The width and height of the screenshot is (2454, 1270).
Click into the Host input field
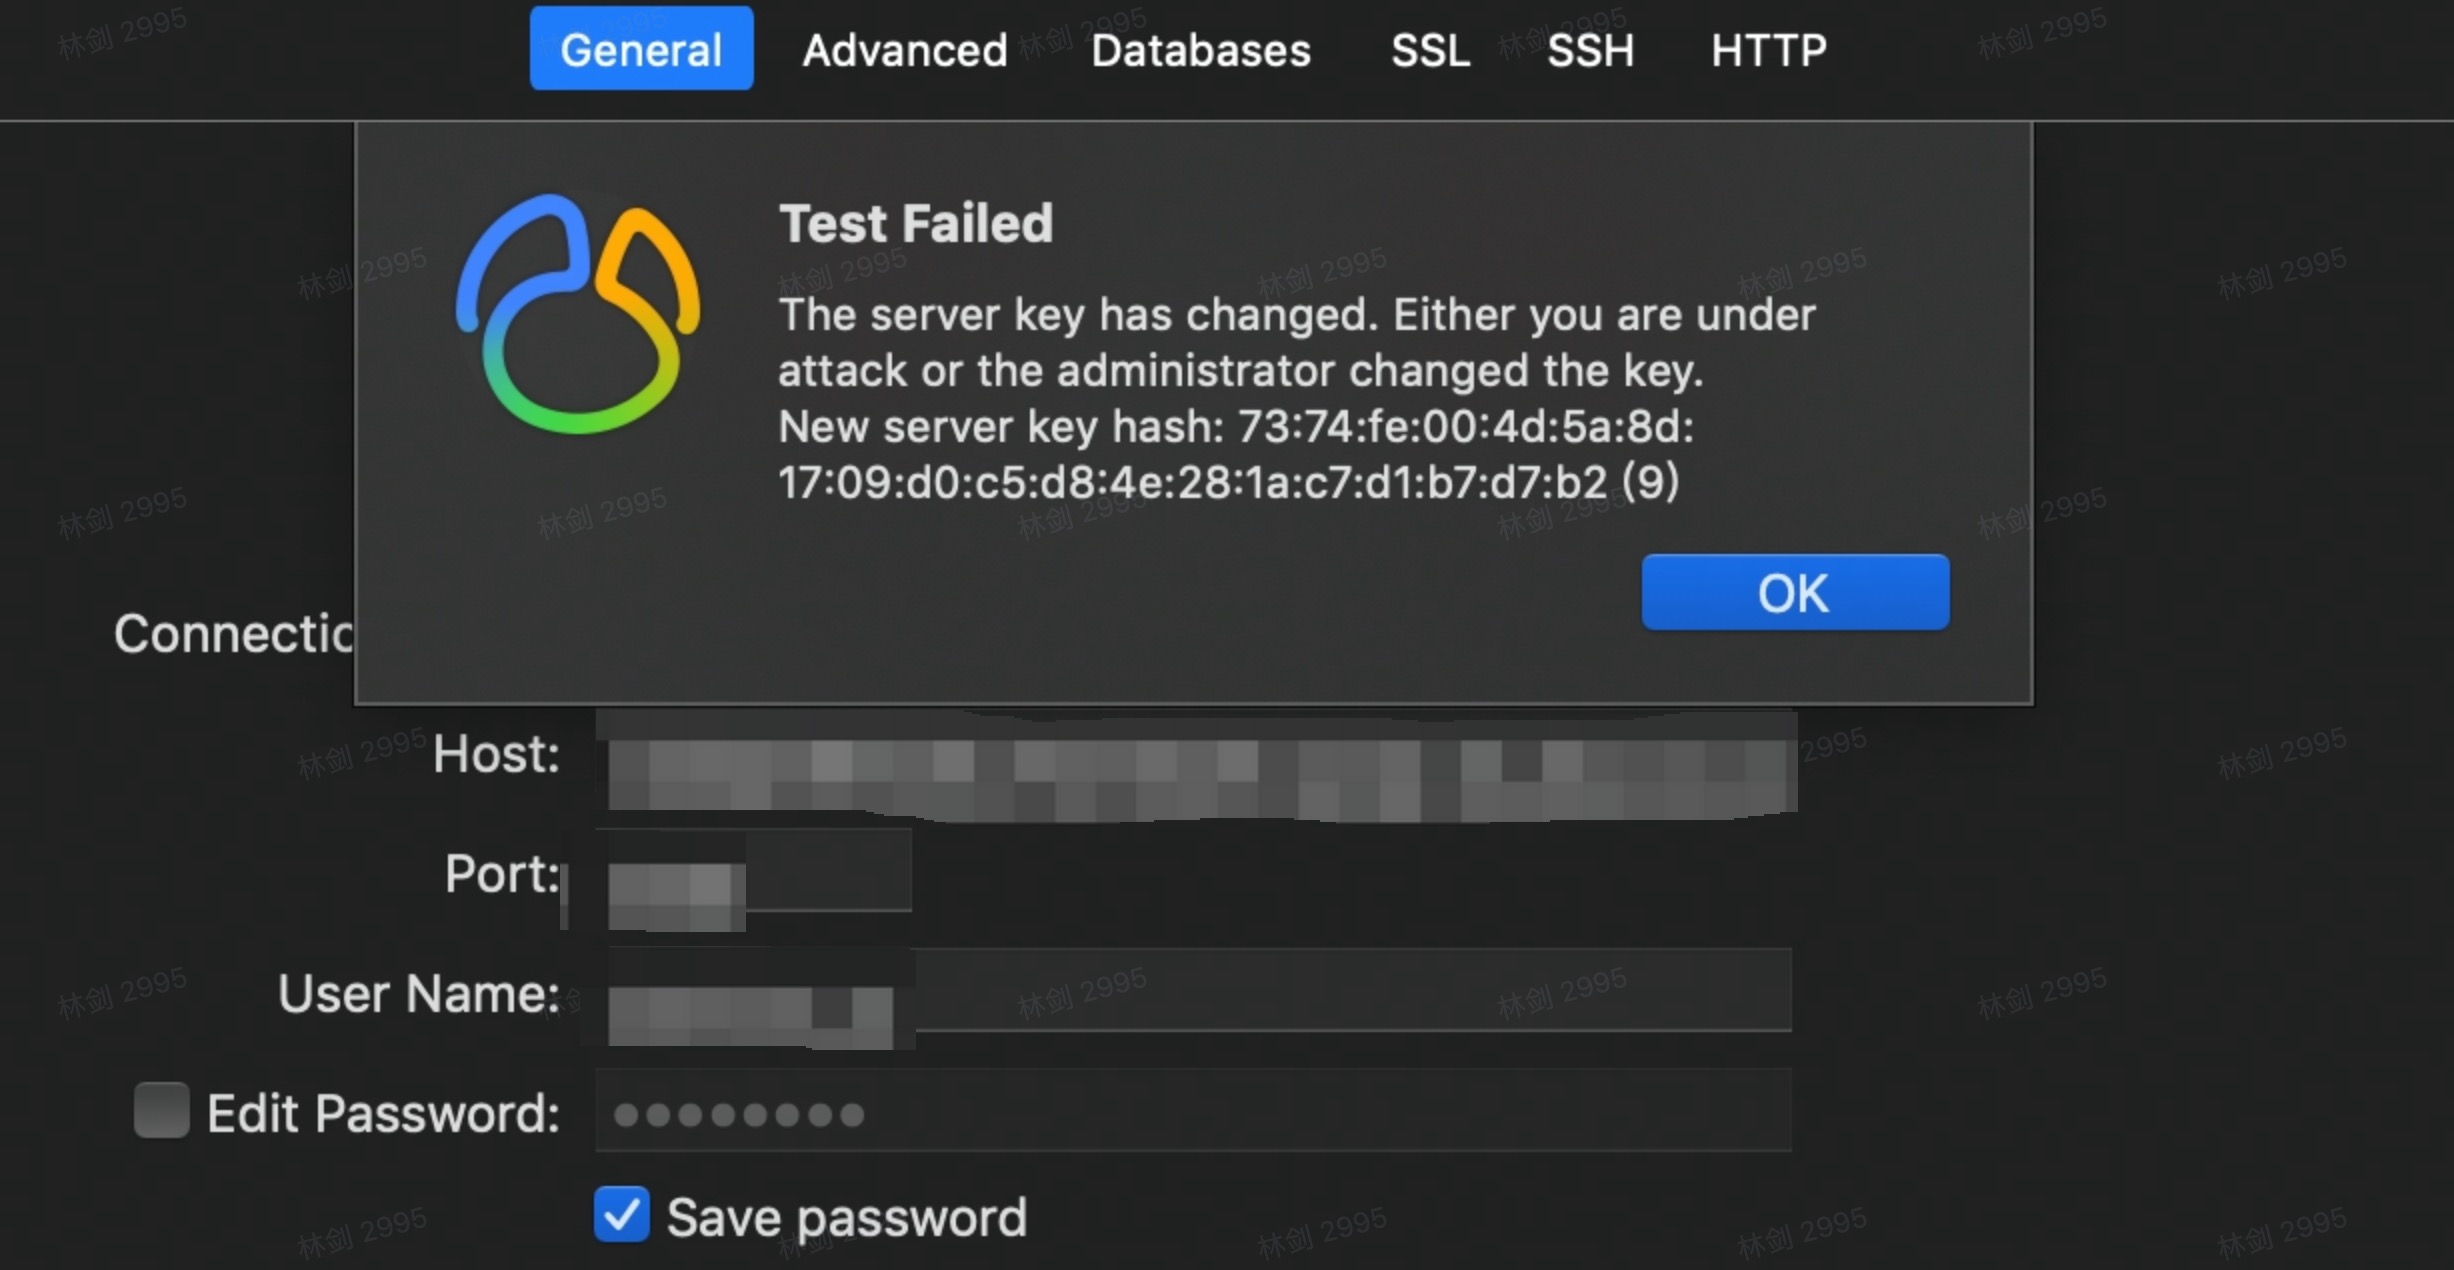pyautogui.click(x=1196, y=765)
